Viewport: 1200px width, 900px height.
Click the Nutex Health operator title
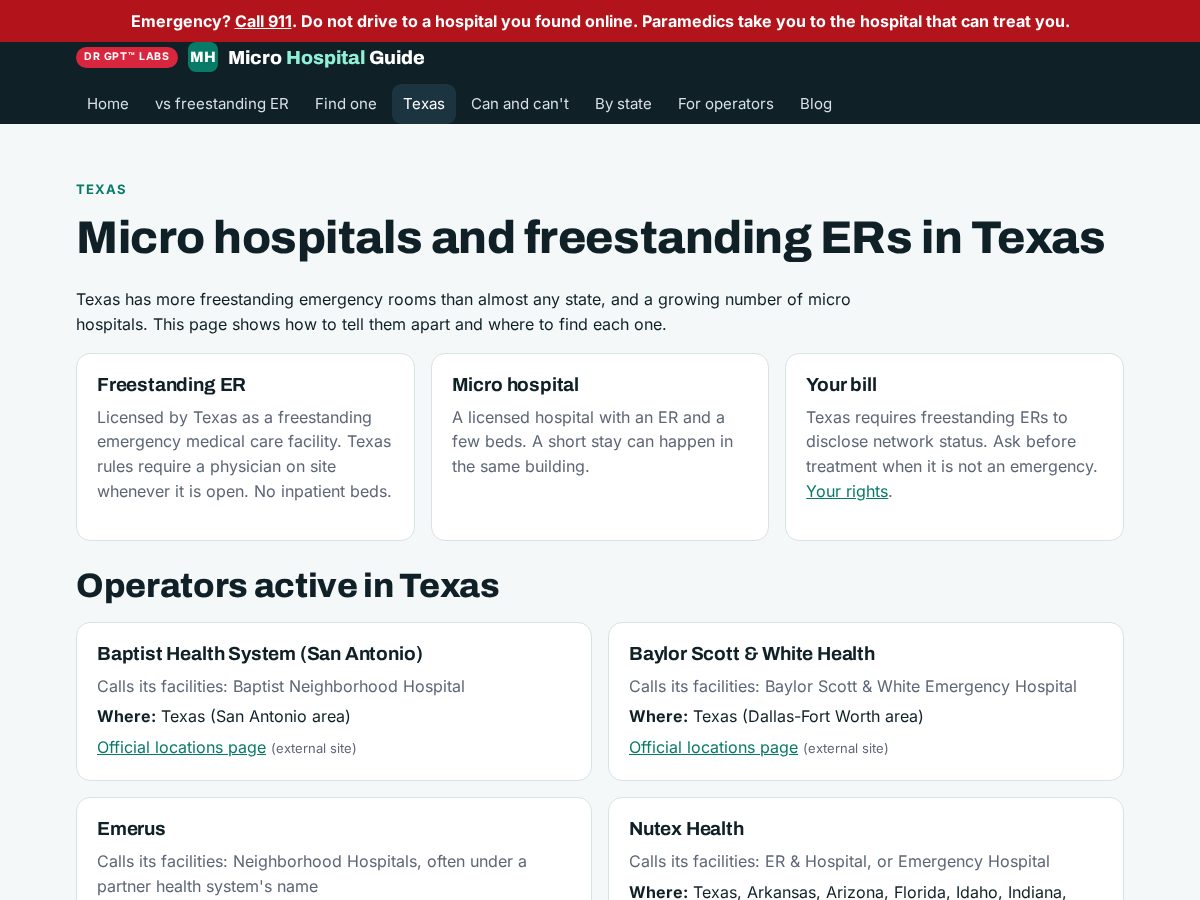tap(686, 828)
